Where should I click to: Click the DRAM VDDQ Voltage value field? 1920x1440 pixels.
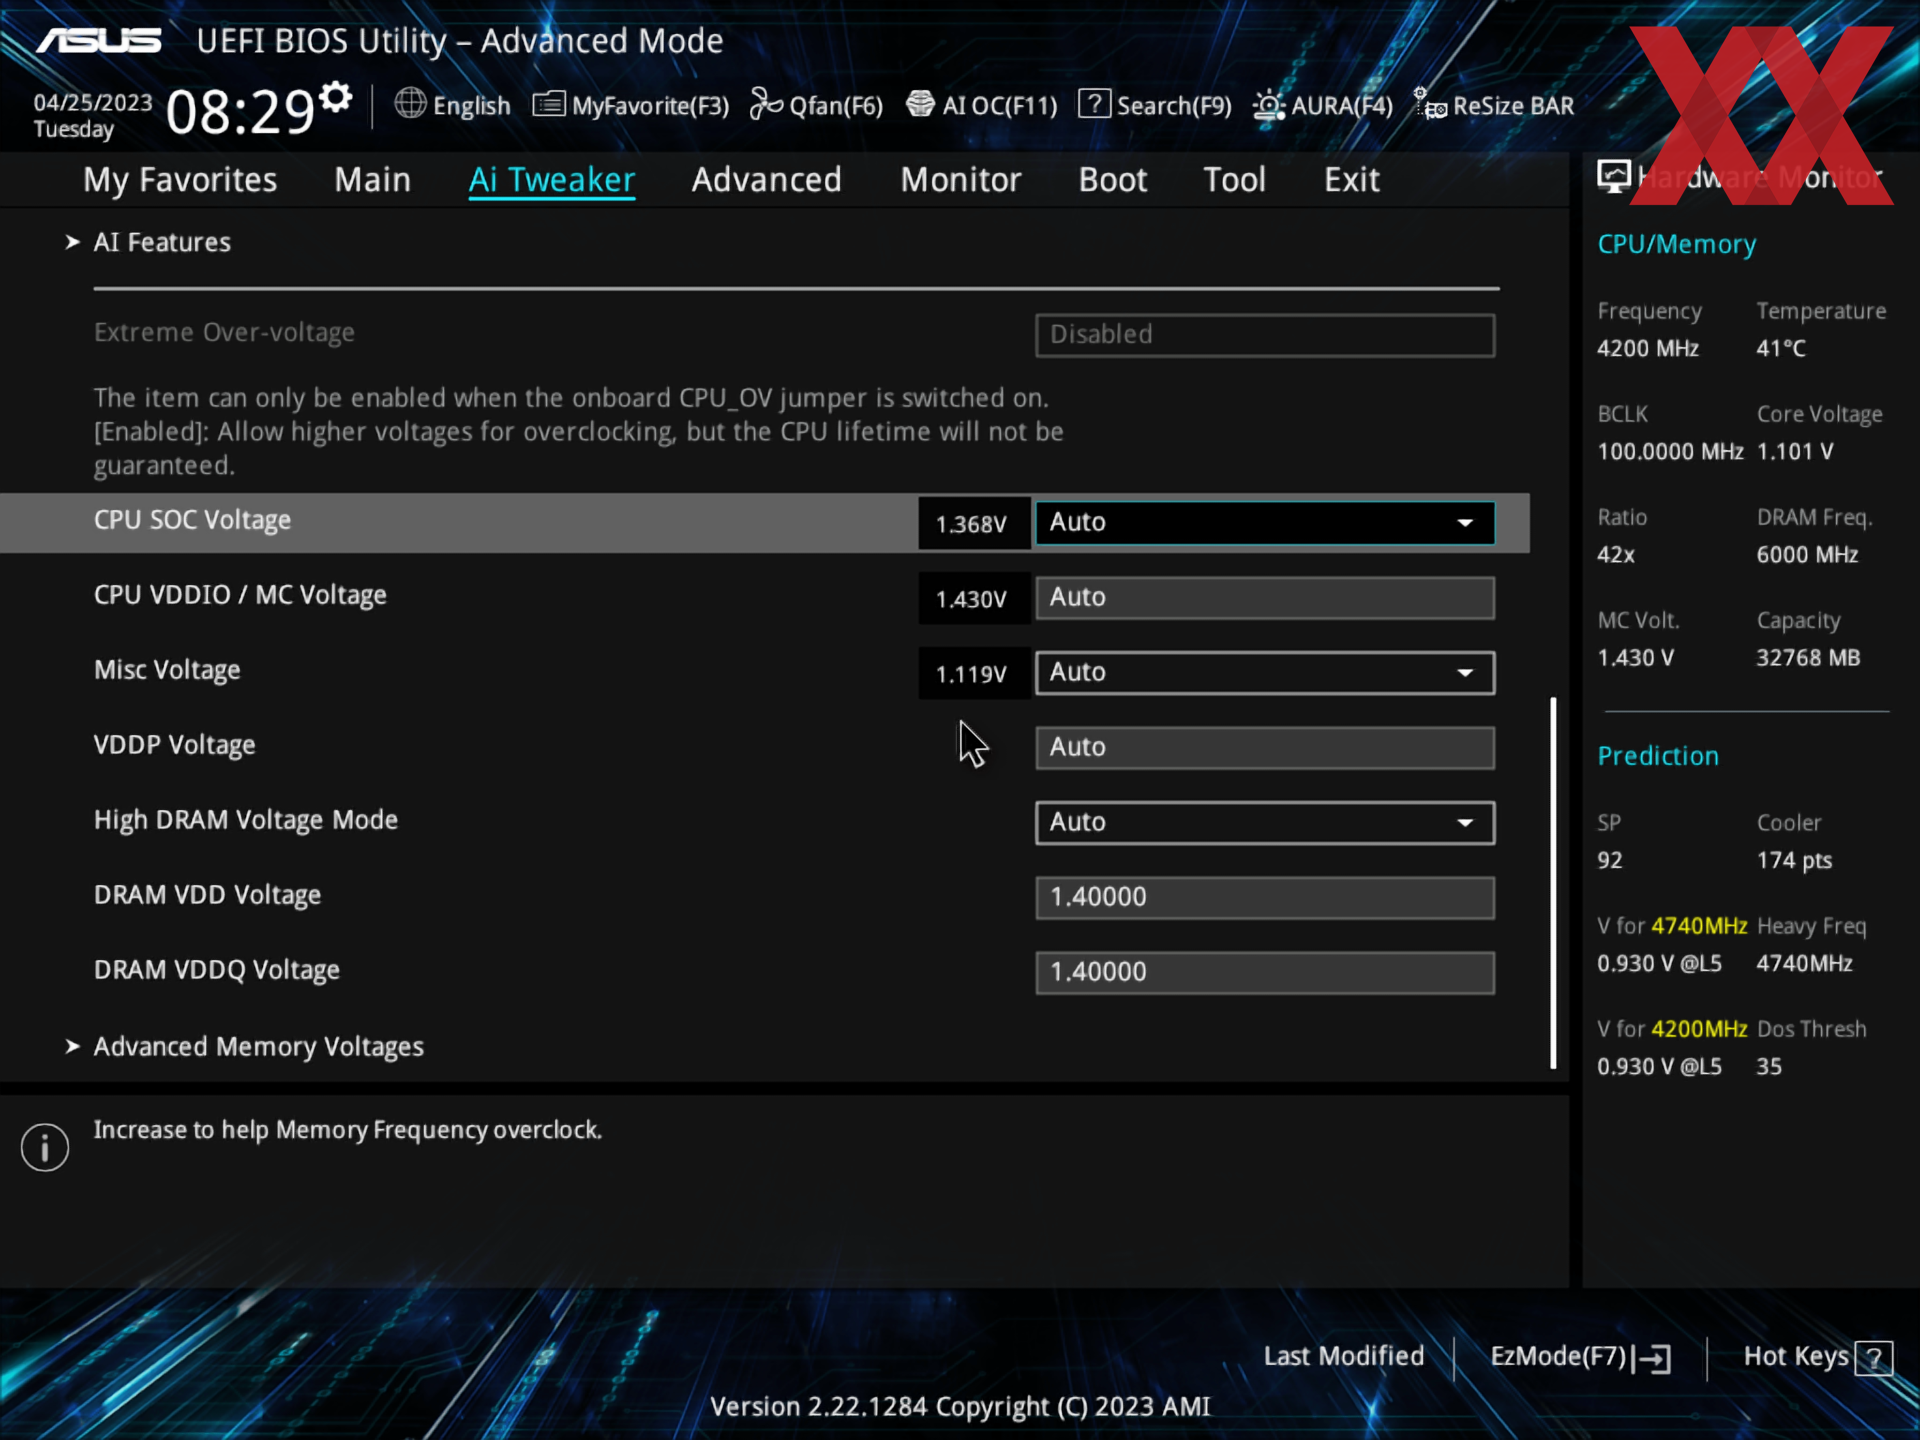[x=1265, y=973]
